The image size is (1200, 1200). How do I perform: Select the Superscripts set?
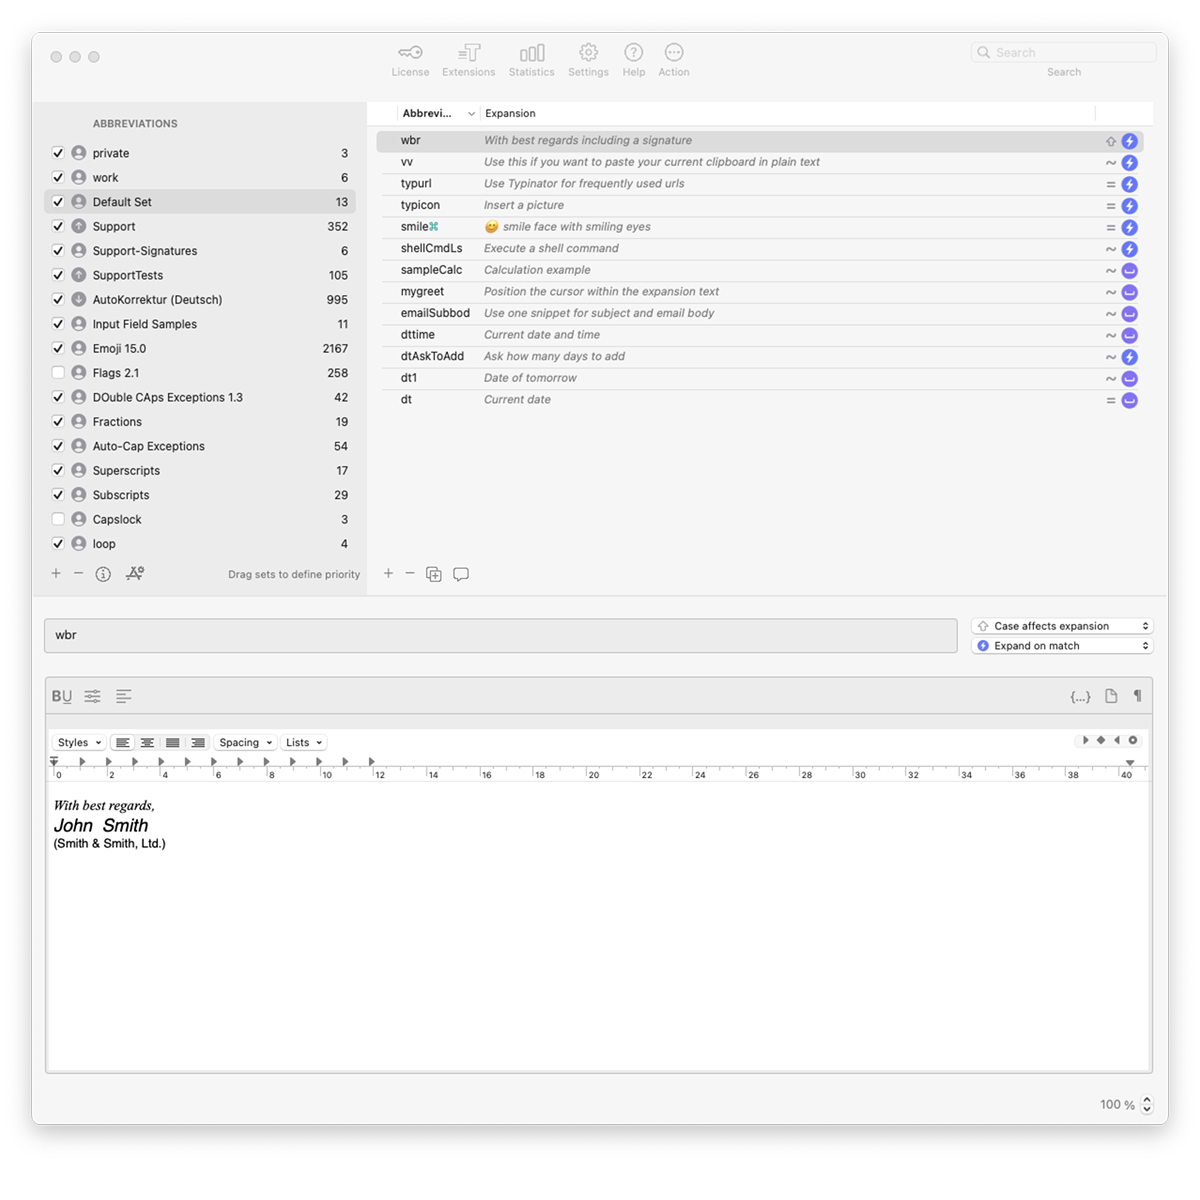click(x=200, y=470)
